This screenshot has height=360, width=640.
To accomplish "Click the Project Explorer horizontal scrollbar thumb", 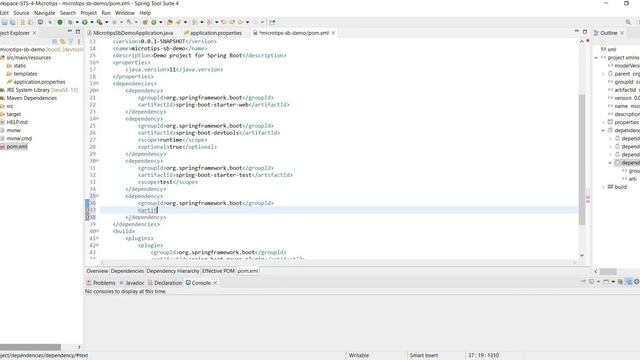I will [30, 347].
